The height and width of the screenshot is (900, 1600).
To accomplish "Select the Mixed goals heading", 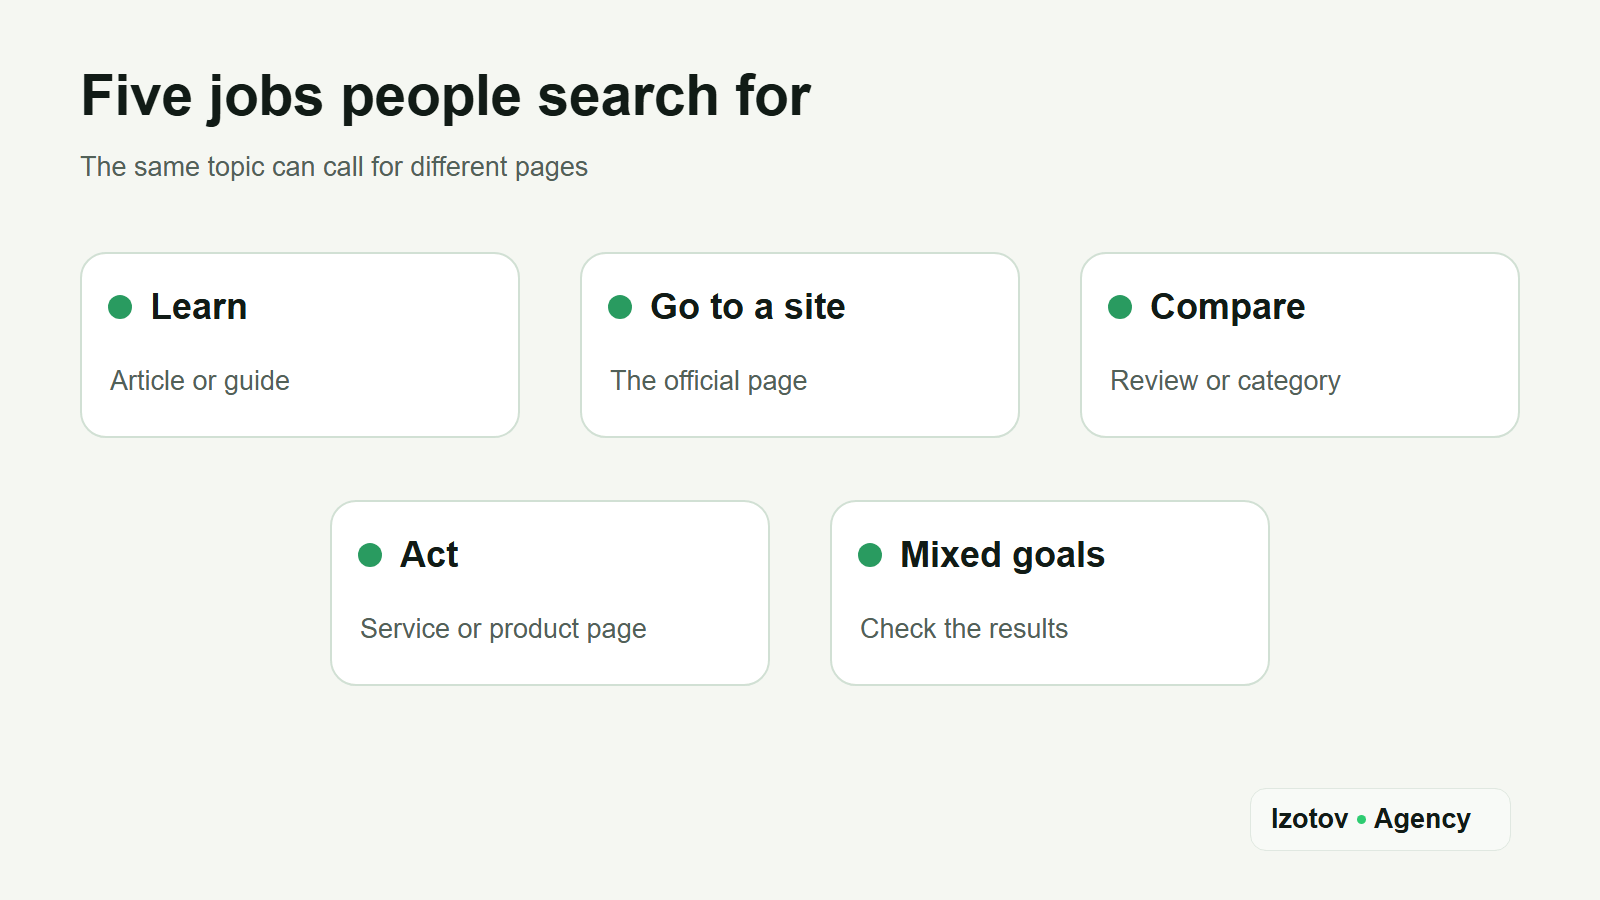I will tap(1002, 556).
